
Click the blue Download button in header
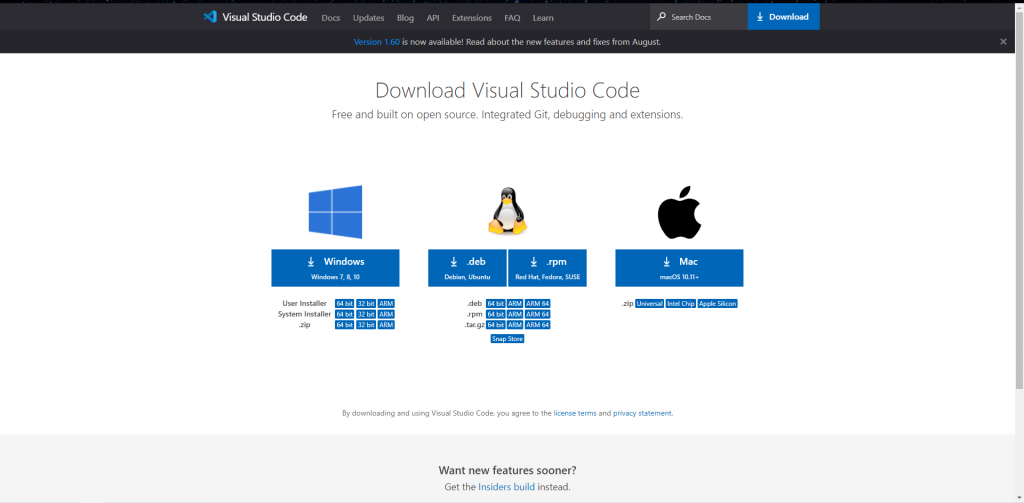point(784,17)
